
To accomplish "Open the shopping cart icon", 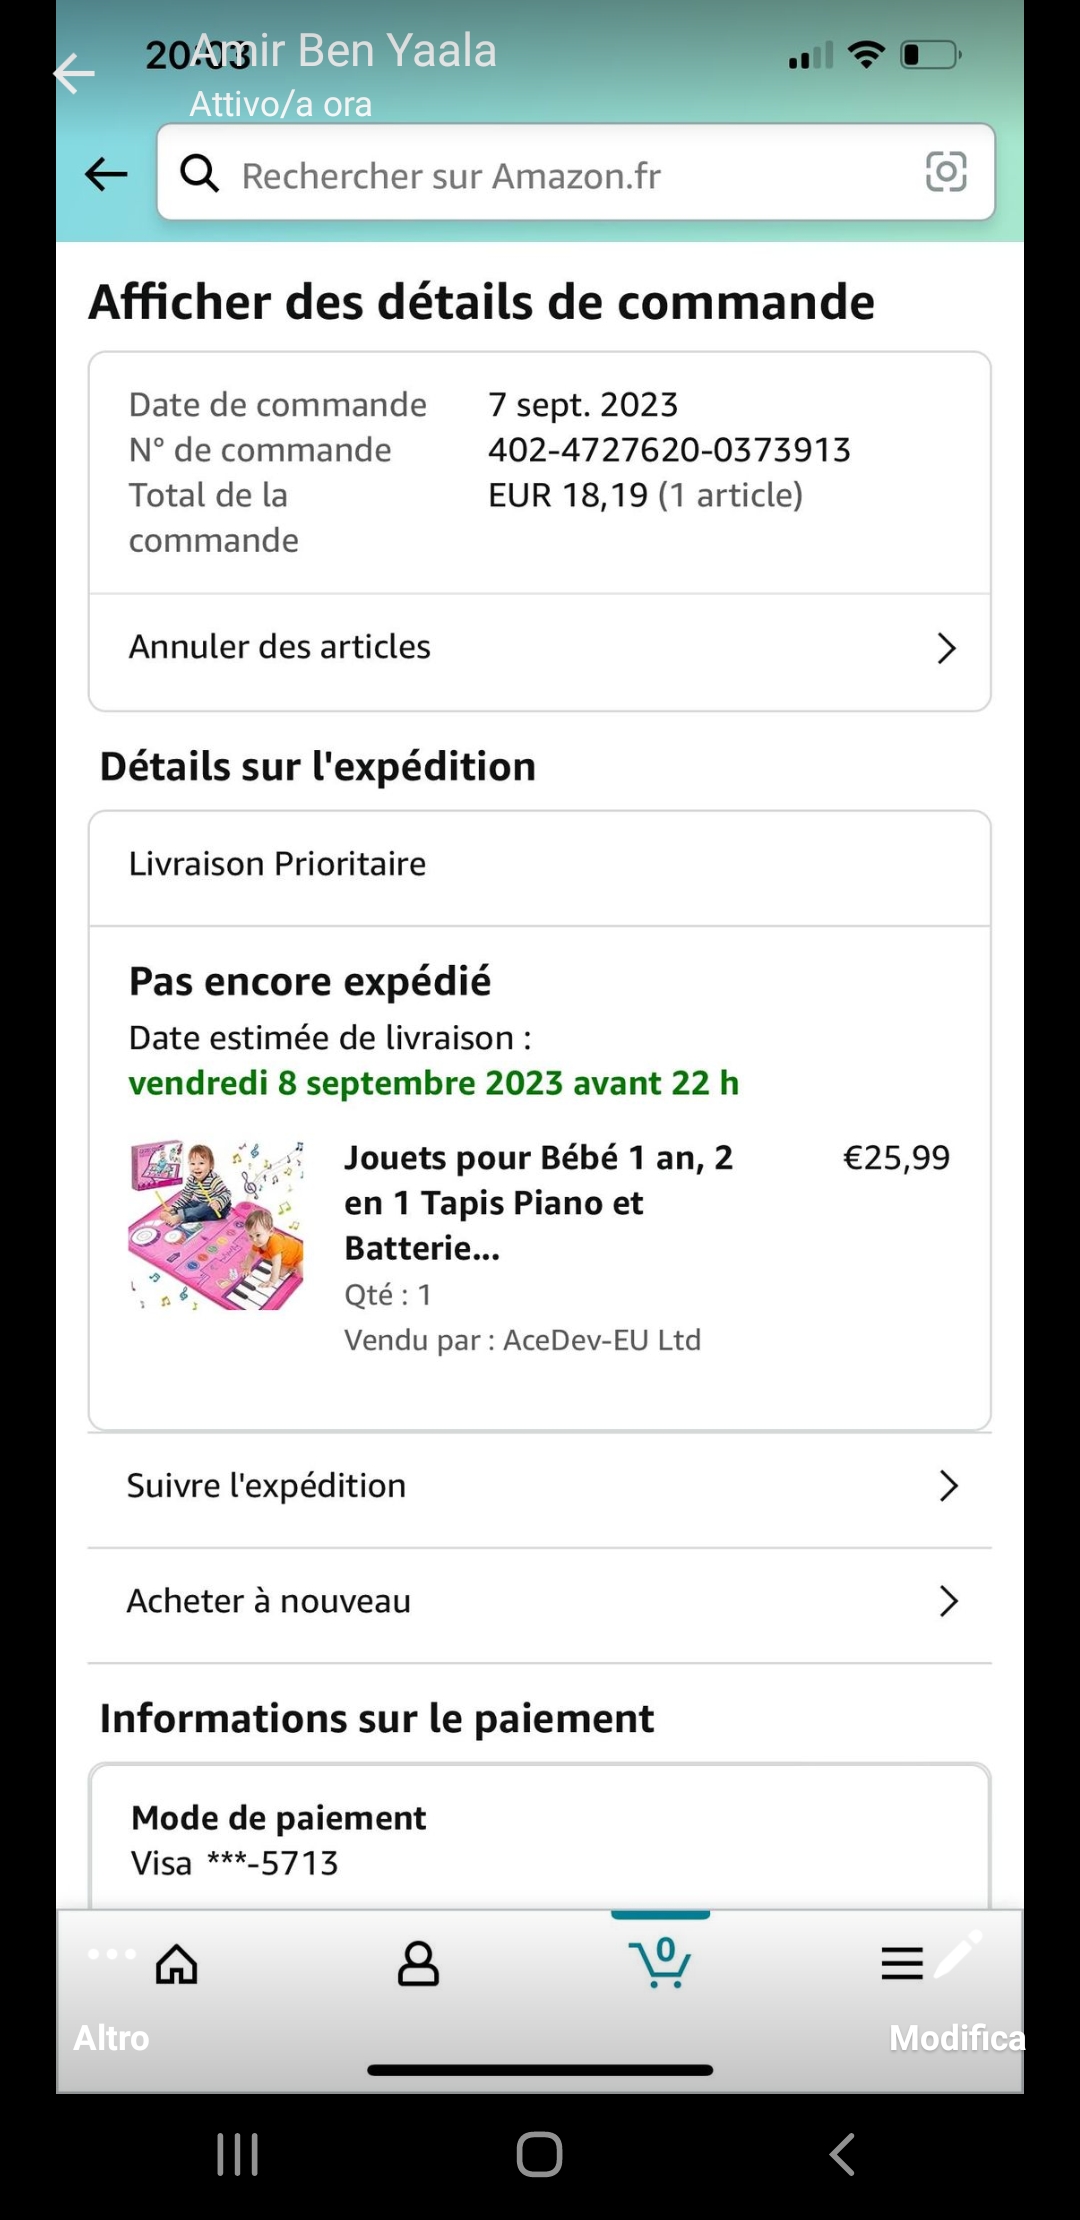I will 660,1962.
